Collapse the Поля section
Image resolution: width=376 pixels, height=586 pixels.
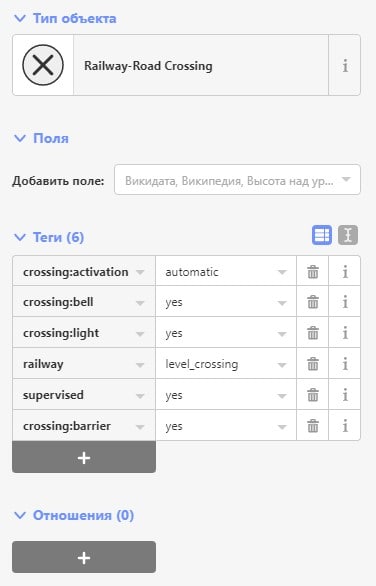click(x=41, y=138)
